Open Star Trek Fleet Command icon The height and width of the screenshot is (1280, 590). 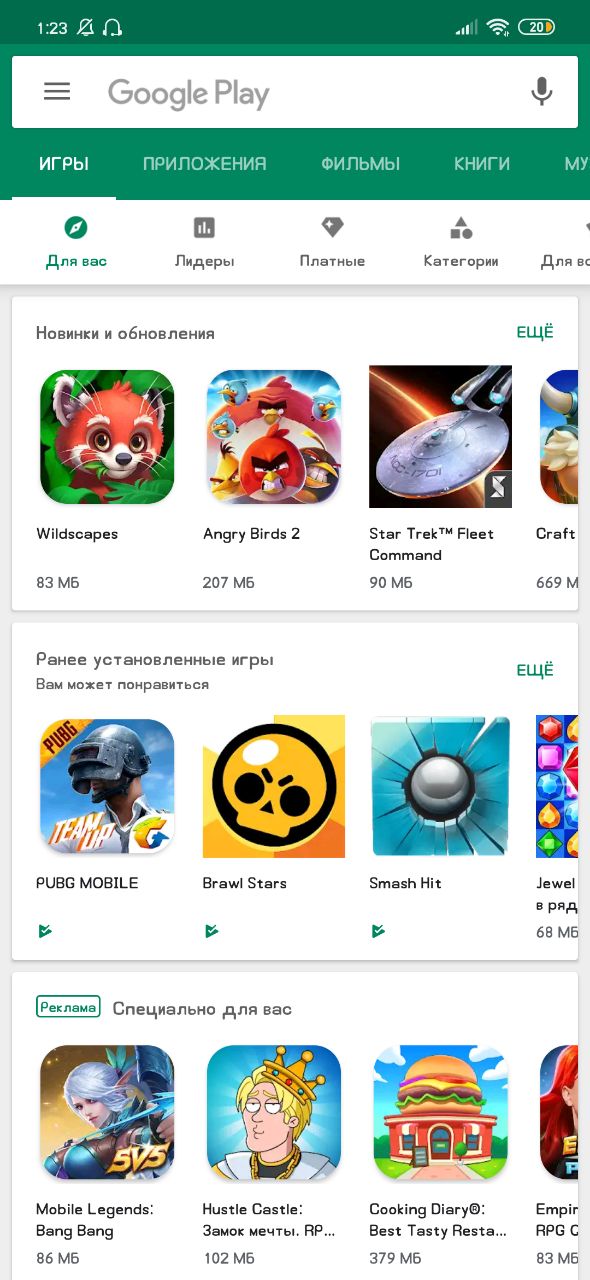click(x=440, y=436)
